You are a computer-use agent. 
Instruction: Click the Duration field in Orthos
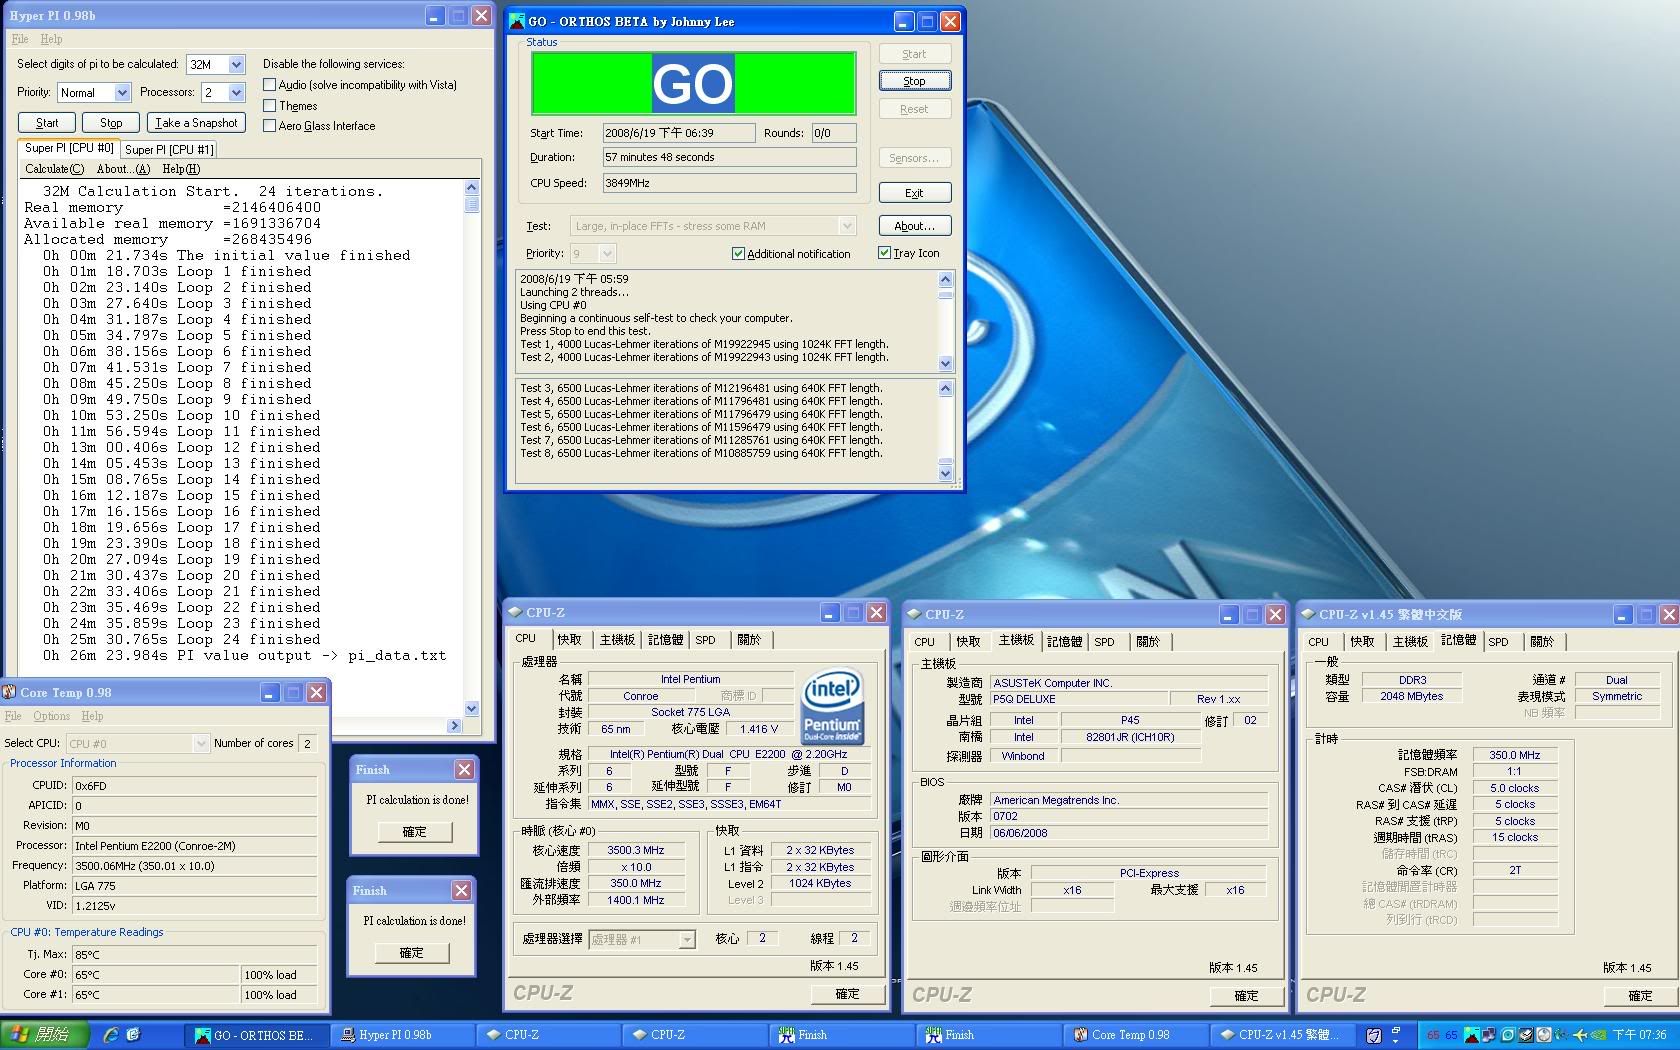[x=729, y=157]
